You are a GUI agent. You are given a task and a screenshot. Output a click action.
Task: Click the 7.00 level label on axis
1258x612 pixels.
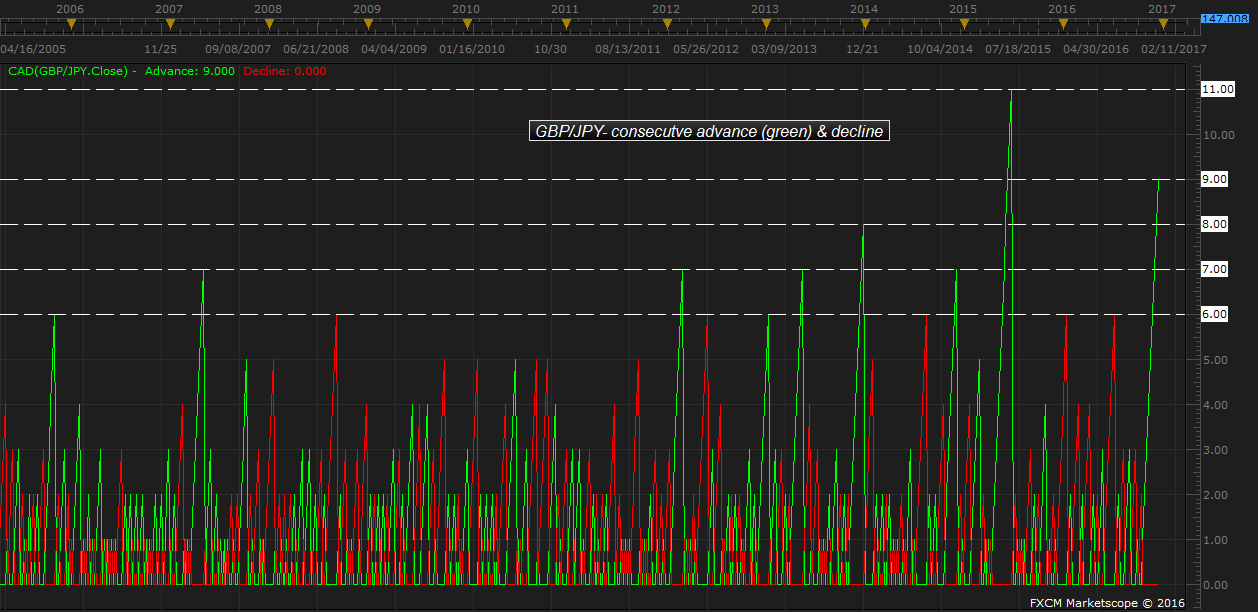[x=1217, y=270]
